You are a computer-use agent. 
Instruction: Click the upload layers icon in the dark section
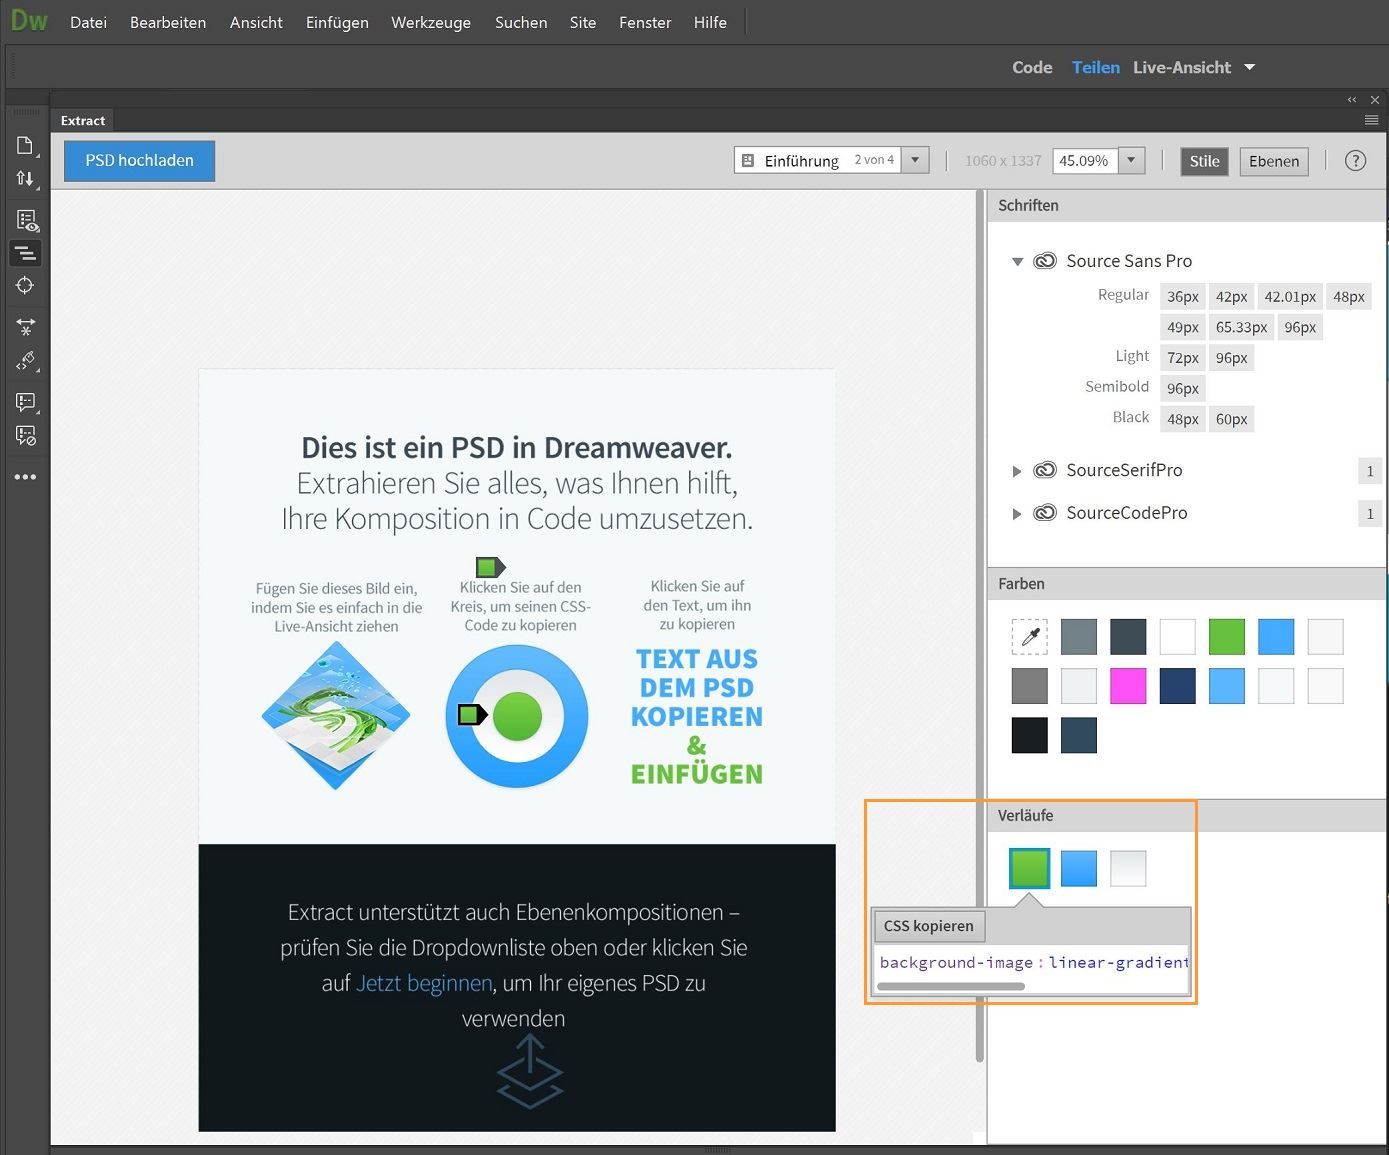pyautogui.click(x=529, y=1071)
